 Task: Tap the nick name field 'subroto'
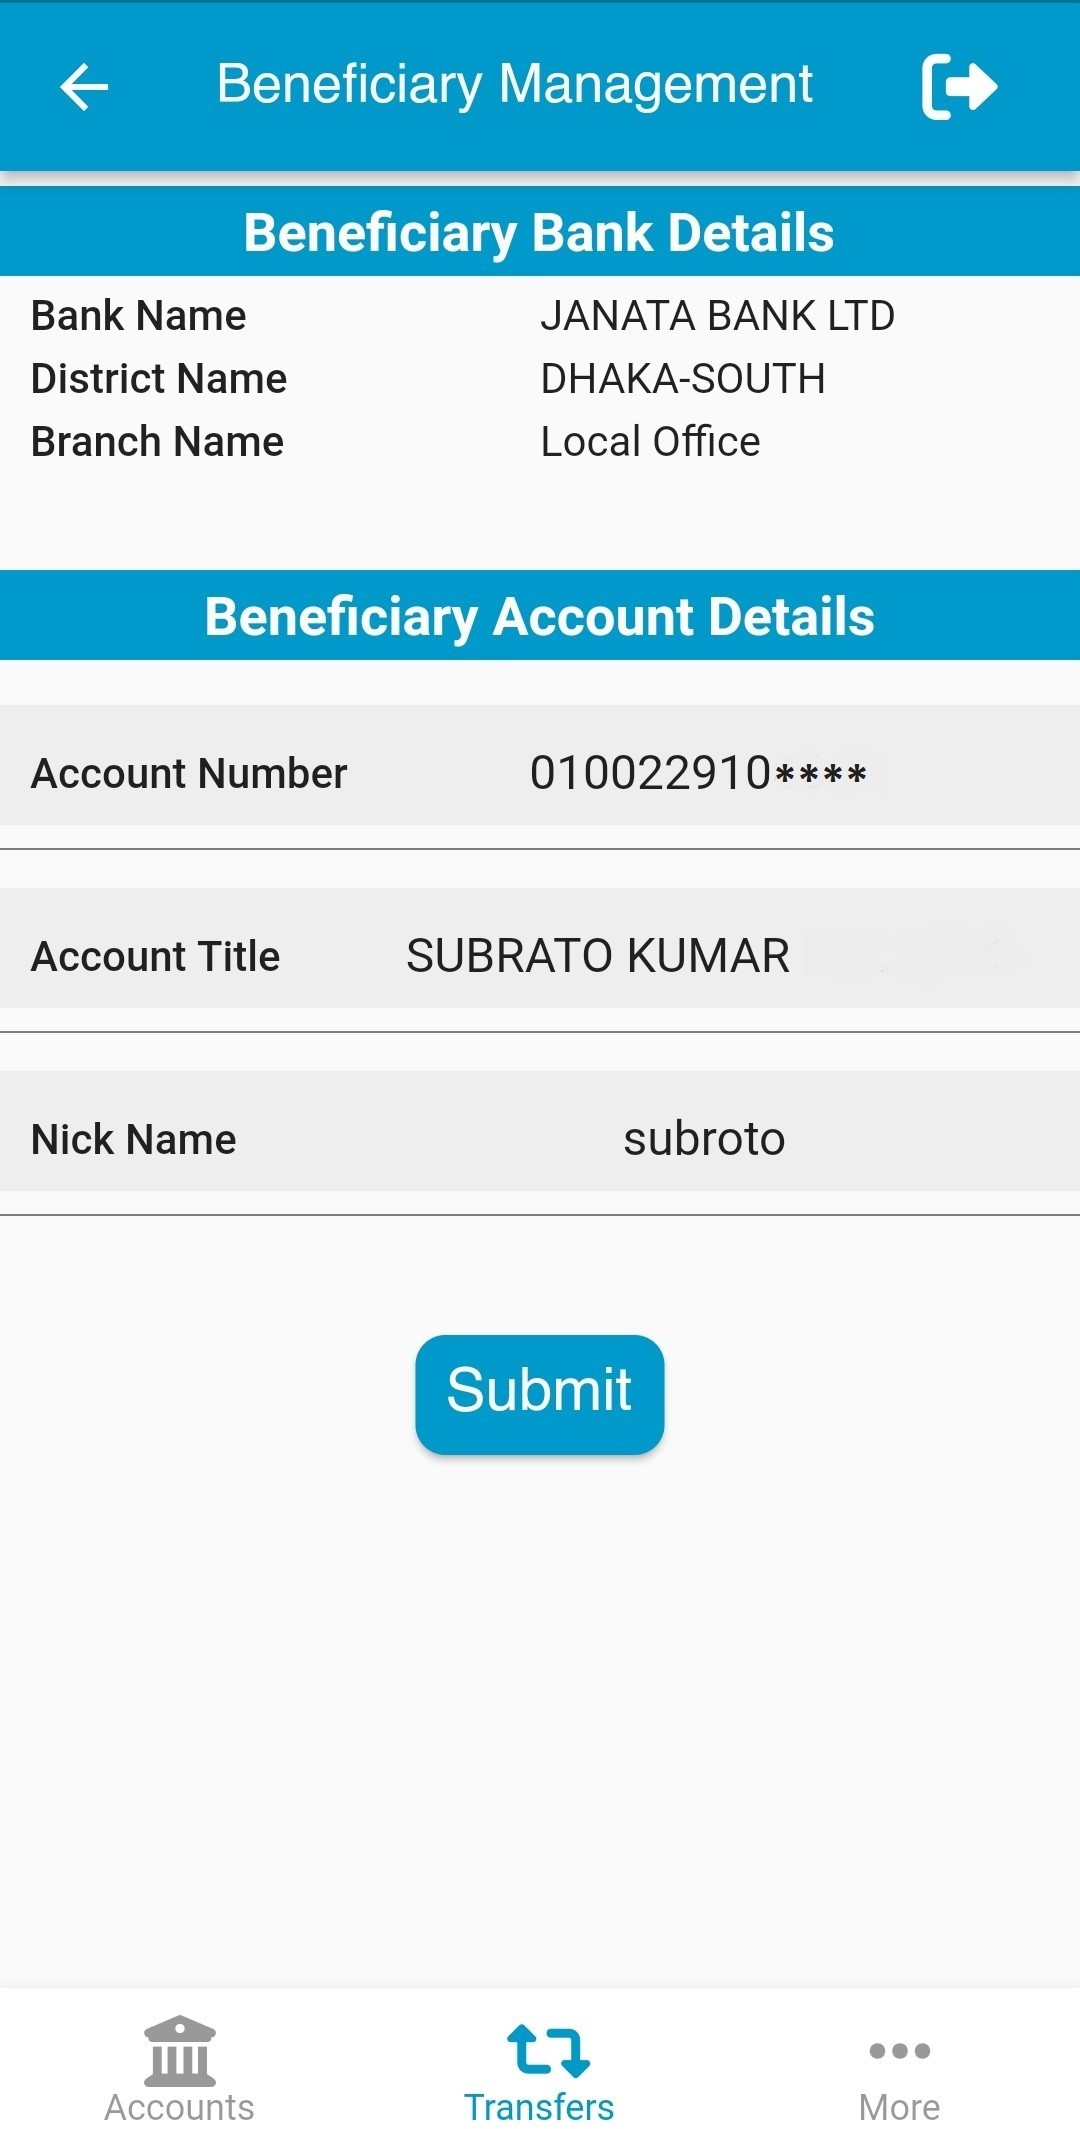coord(704,1139)
